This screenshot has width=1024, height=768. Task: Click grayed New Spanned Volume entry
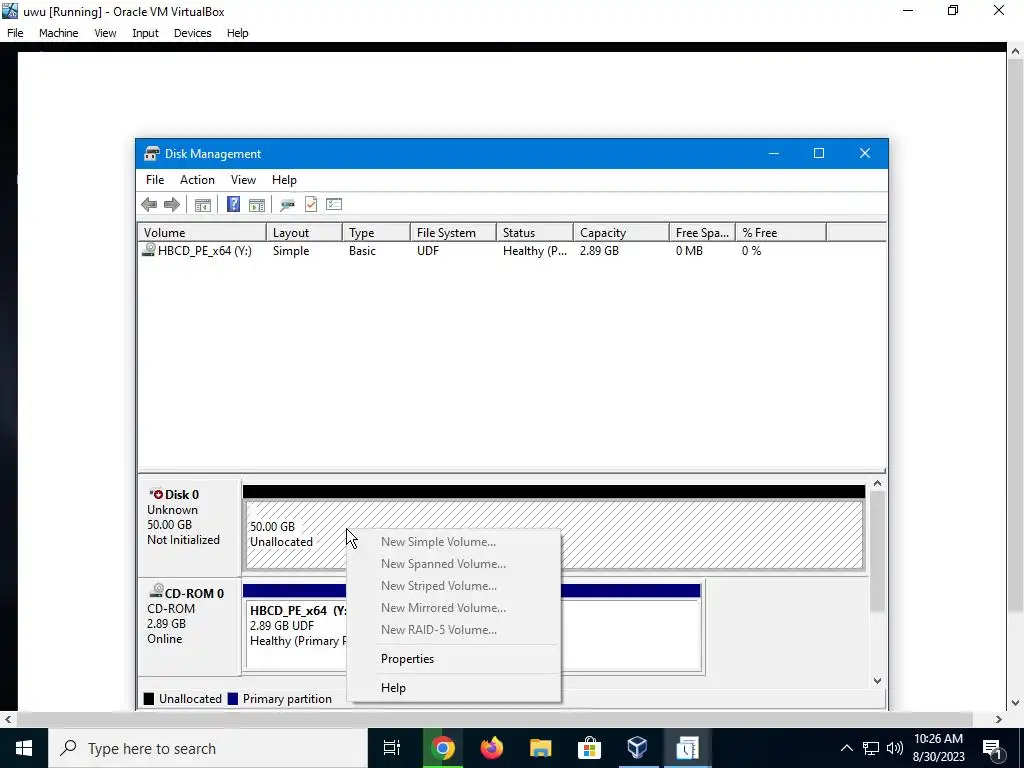click(453, 564)
